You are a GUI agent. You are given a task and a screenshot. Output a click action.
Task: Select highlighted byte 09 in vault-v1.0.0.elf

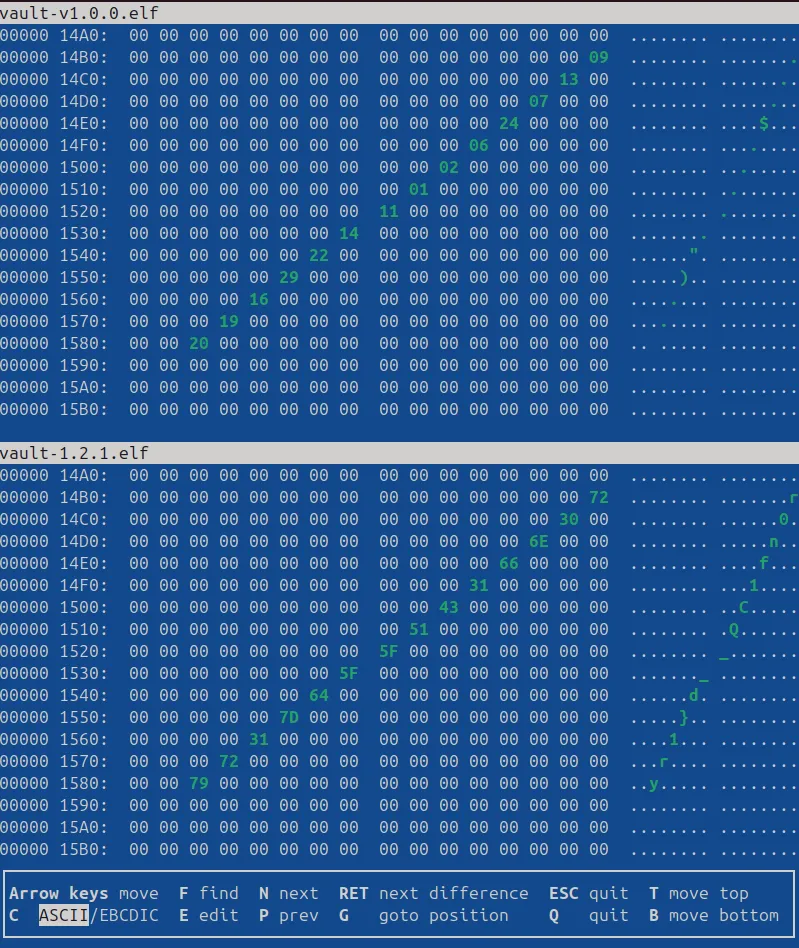pyautogui.click(x=598, y=57)
